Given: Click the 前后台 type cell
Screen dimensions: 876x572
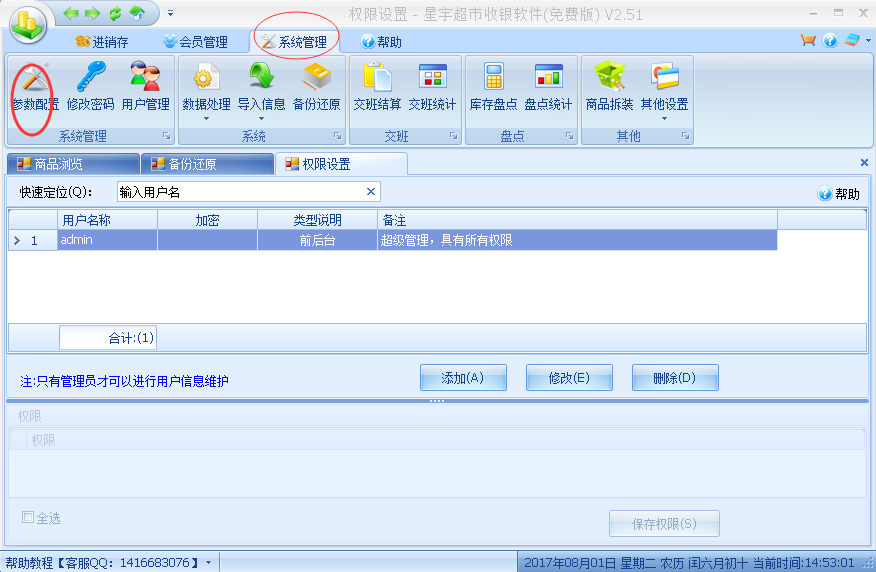Looking at the screenshot, I should (317, 240).
